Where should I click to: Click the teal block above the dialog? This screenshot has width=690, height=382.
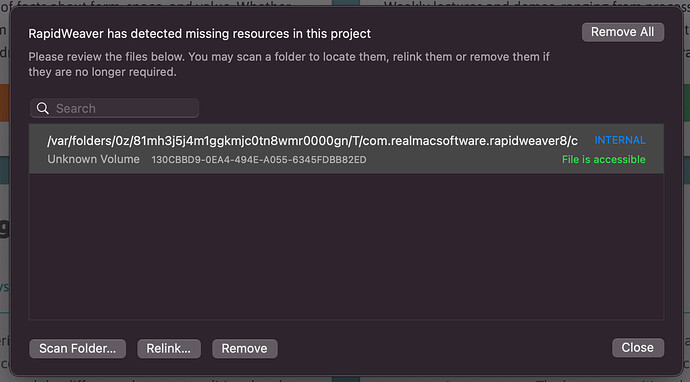pyautogui.click(x=346, y=3)
